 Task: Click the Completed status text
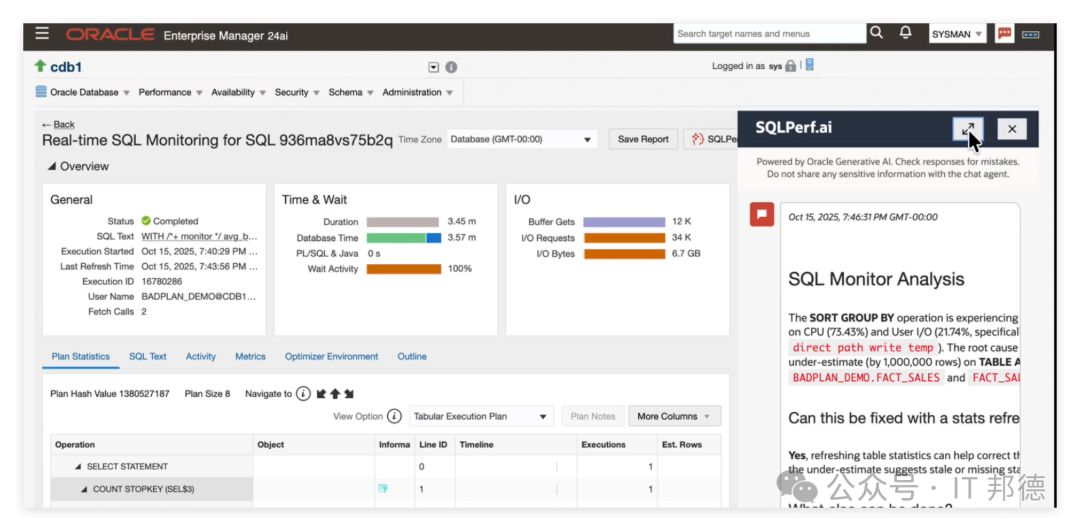[x=175, y=221]
